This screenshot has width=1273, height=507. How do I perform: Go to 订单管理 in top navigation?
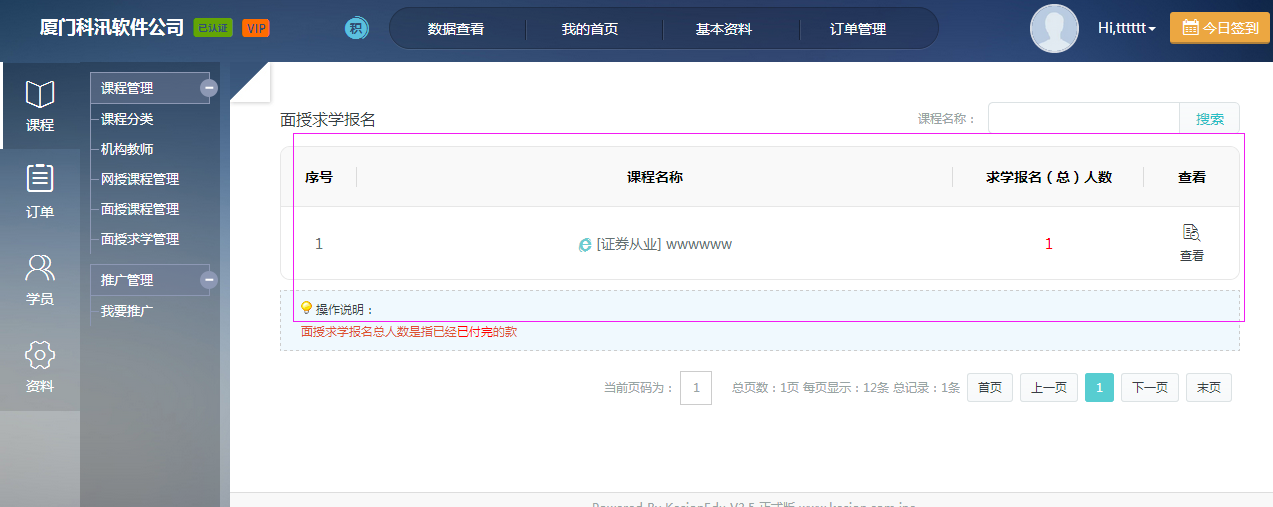pyautogui.click(x=858, y=29)
